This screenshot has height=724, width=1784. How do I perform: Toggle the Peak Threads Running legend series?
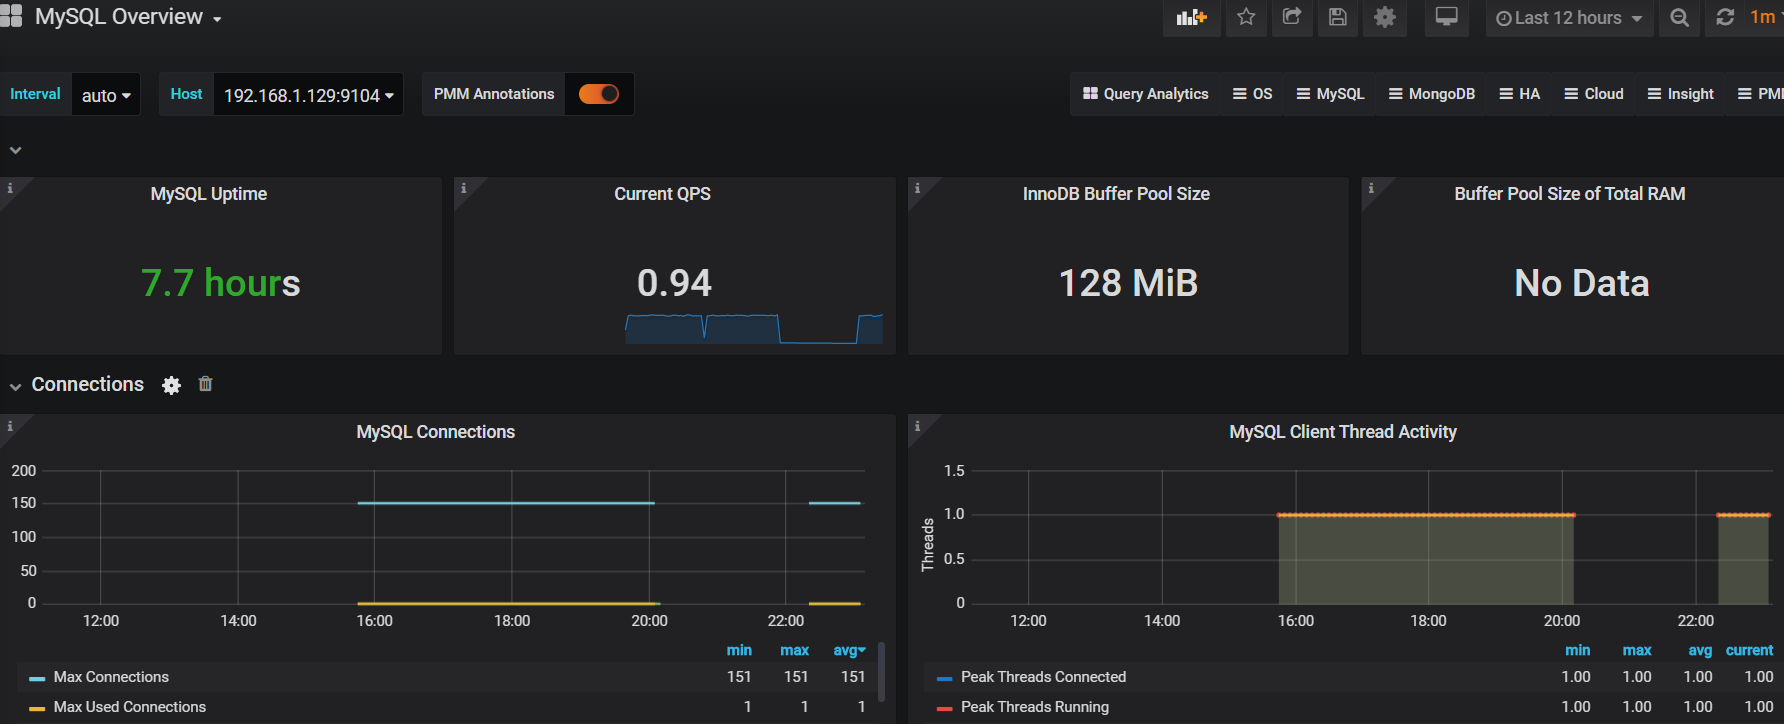tap(1035, 707)
